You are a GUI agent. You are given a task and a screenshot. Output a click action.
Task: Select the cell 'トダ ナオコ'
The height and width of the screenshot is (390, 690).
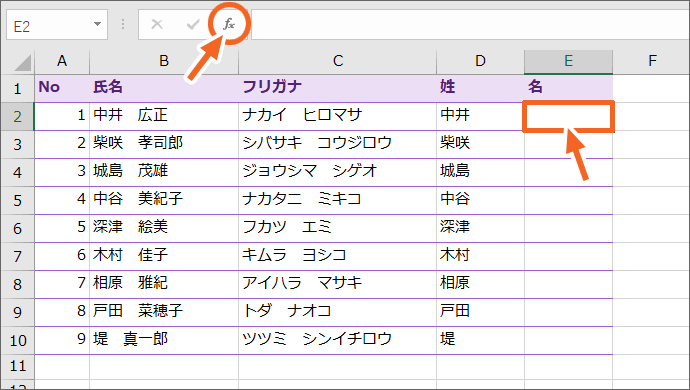(338, 312)
